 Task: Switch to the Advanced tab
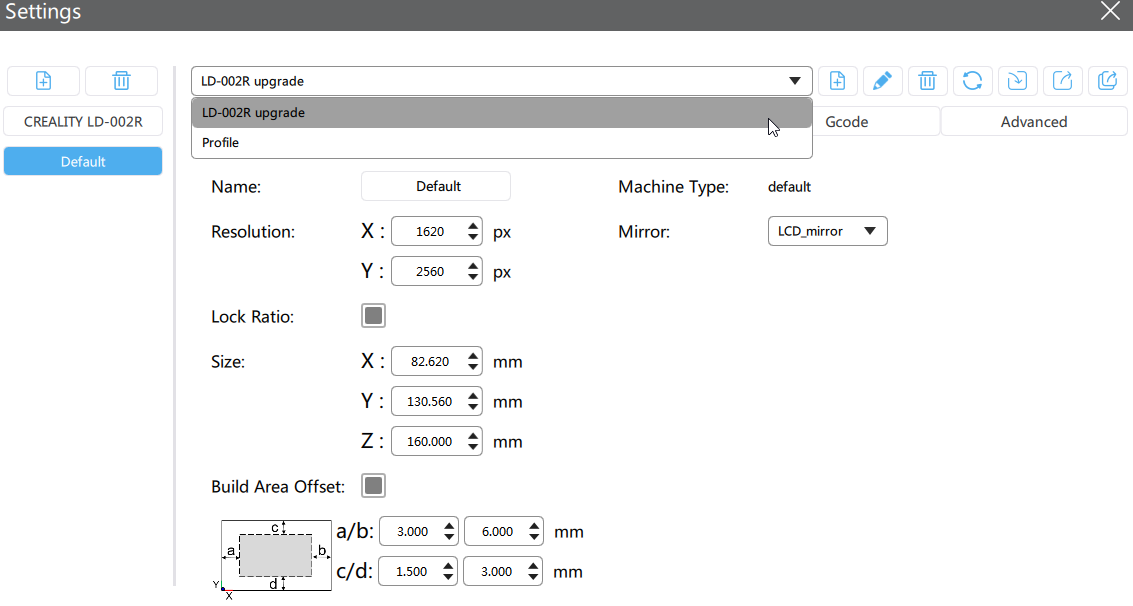coord(1033,122)
